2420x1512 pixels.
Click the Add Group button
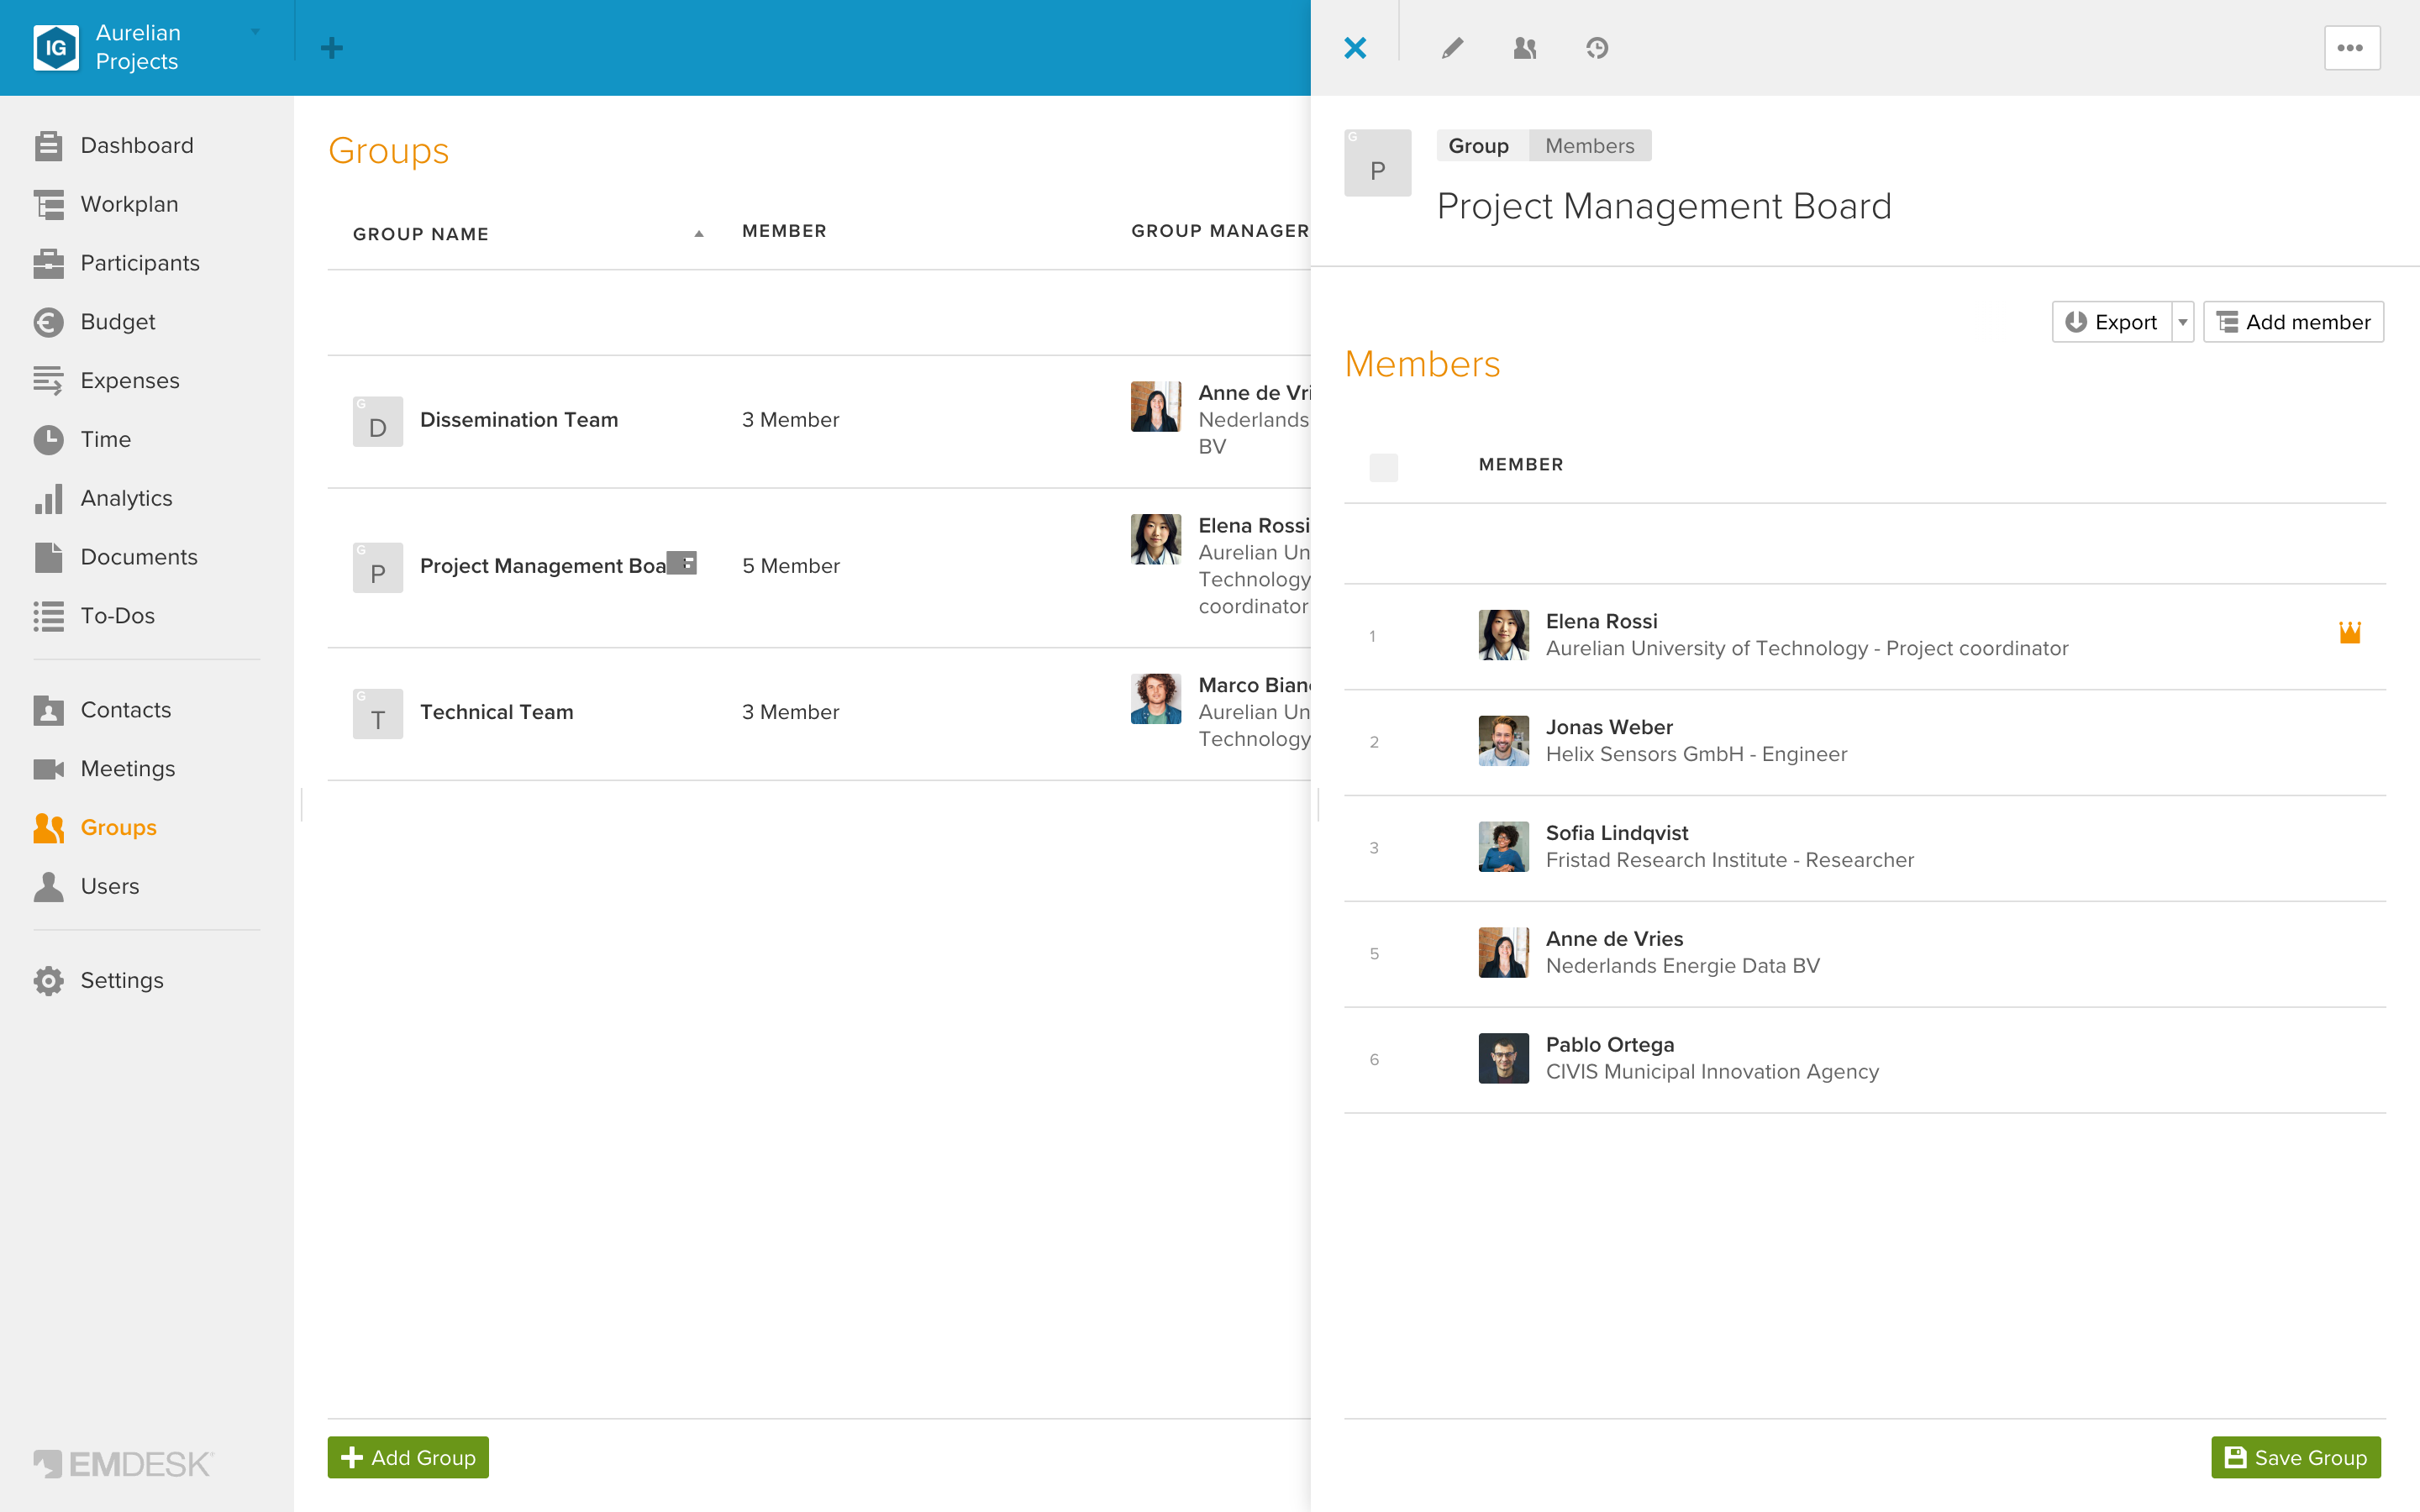coord(408,1458)
